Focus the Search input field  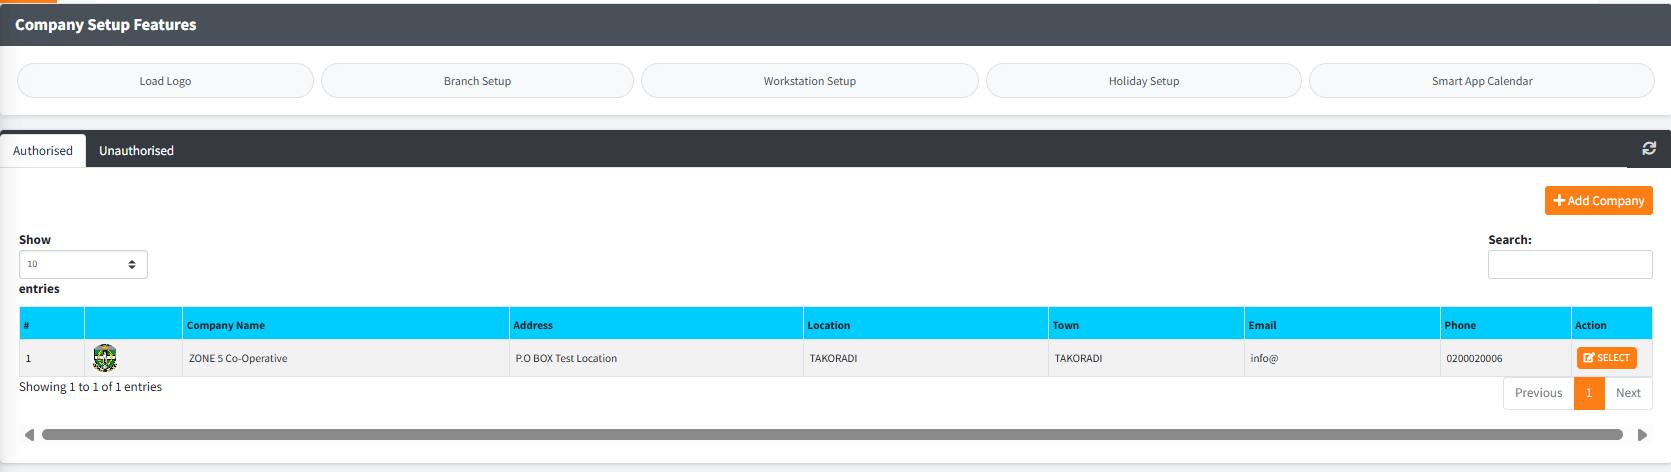pyautogui.click(x=1569, y=265)
